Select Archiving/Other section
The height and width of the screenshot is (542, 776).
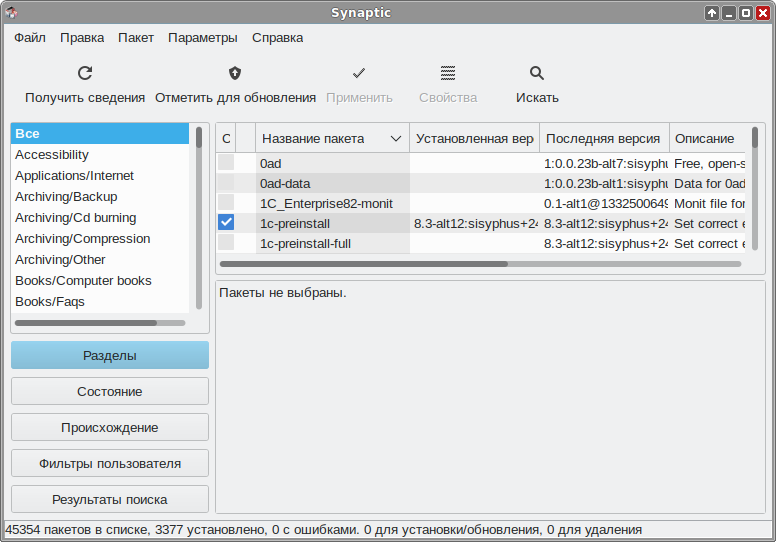coord(100,259)
